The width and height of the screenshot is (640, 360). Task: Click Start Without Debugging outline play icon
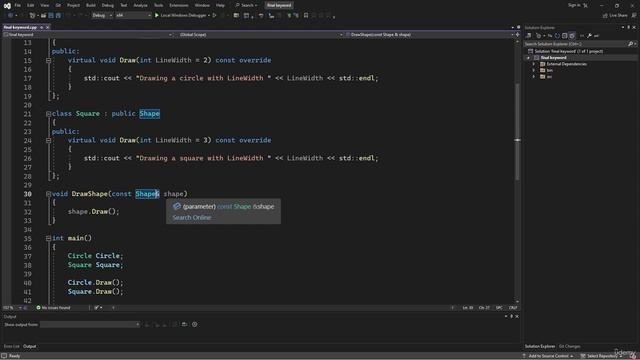[x=214, y=16]
